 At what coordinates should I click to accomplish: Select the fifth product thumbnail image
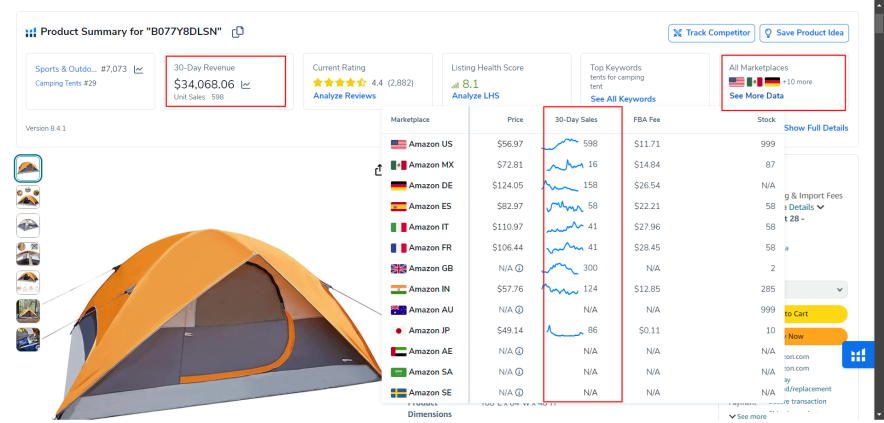(x=28, y=283)
